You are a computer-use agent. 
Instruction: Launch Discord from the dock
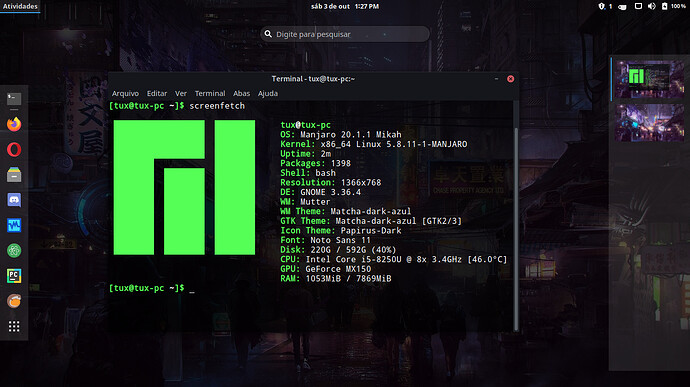(x=14, y=200)
